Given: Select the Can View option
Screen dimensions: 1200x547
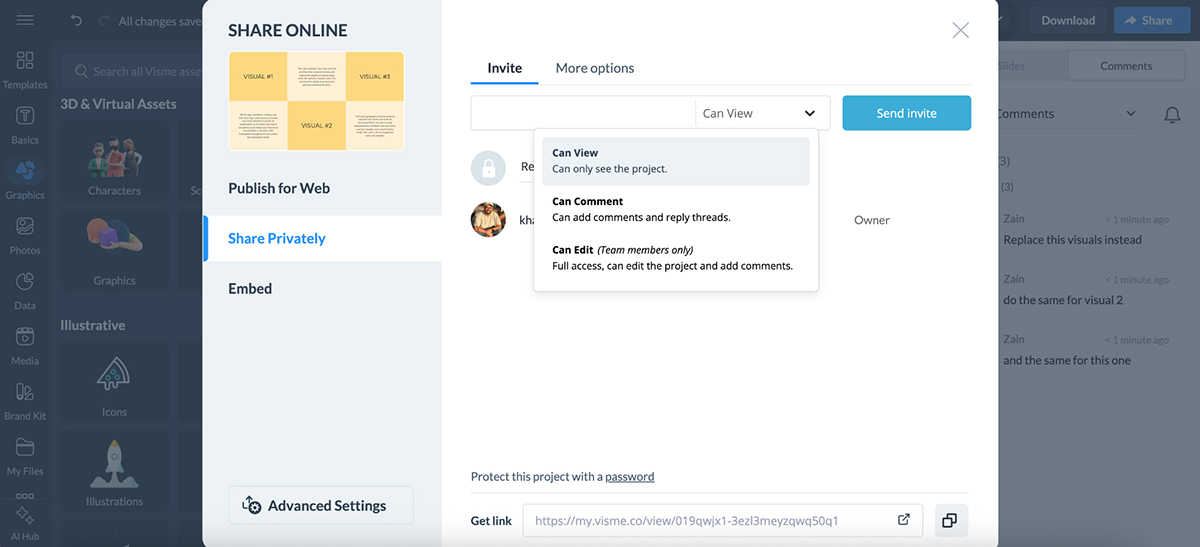Looking at the screenshot, I should point(676,161).
